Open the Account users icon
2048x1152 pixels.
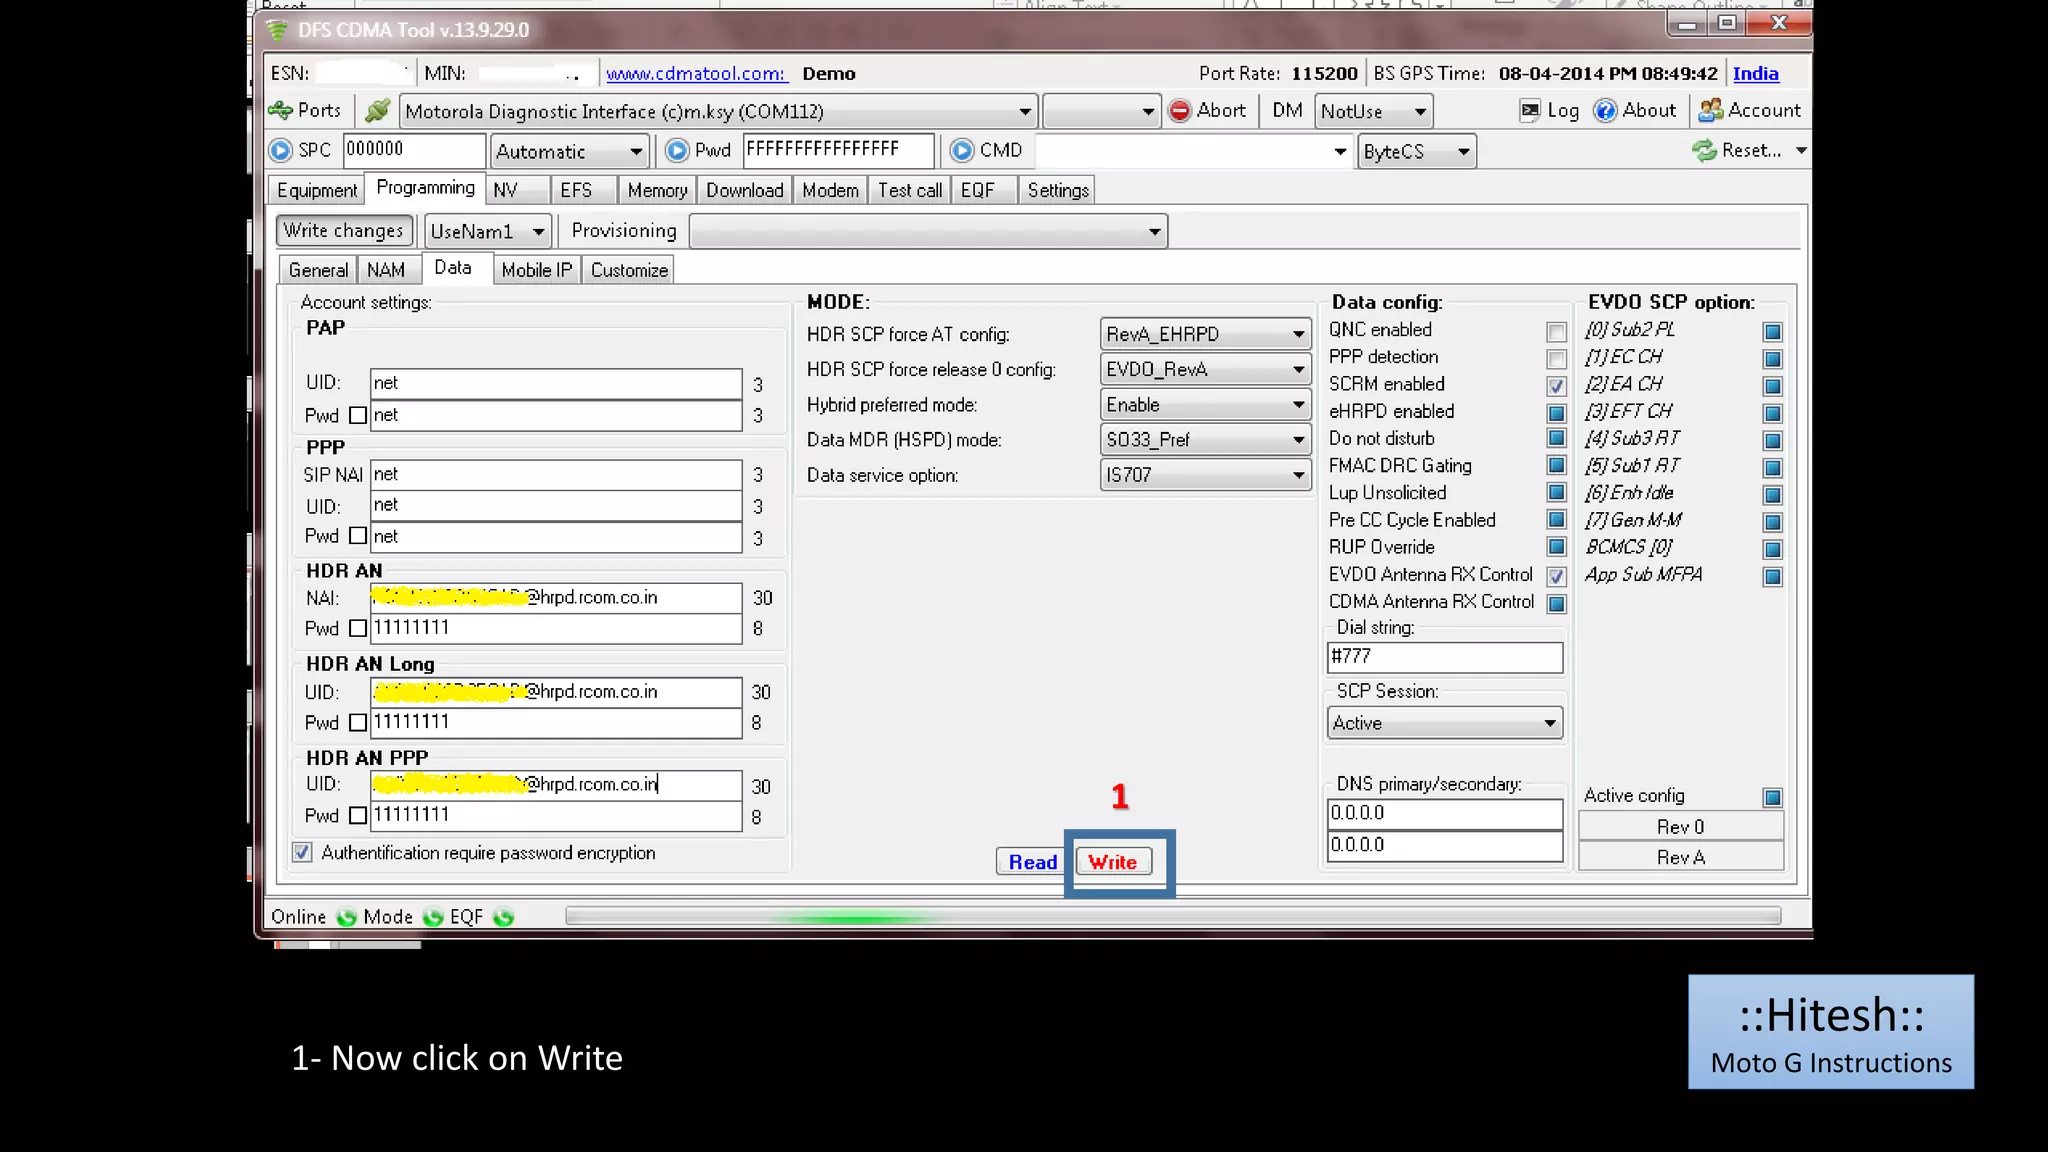[1710, 111]
